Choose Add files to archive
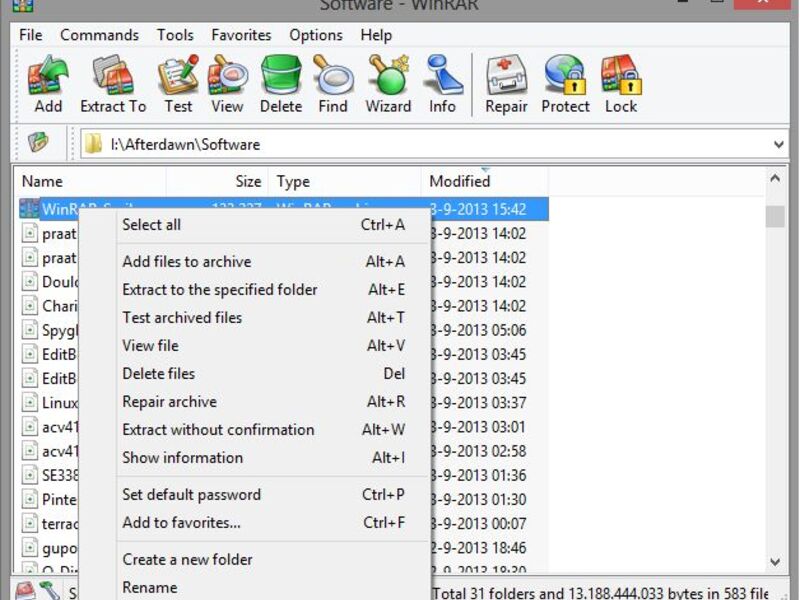Screen dimensions: 800x600 pos(273,261)
